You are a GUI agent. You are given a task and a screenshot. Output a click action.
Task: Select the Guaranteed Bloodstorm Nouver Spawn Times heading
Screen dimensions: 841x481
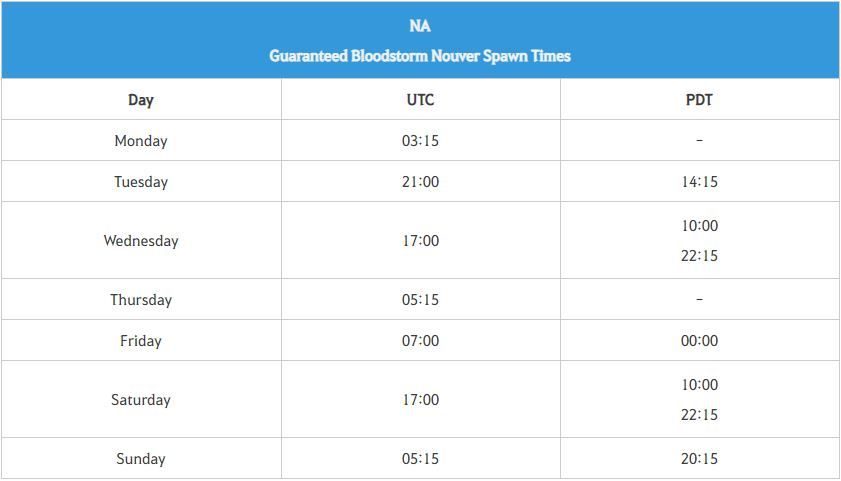(420, 56)
